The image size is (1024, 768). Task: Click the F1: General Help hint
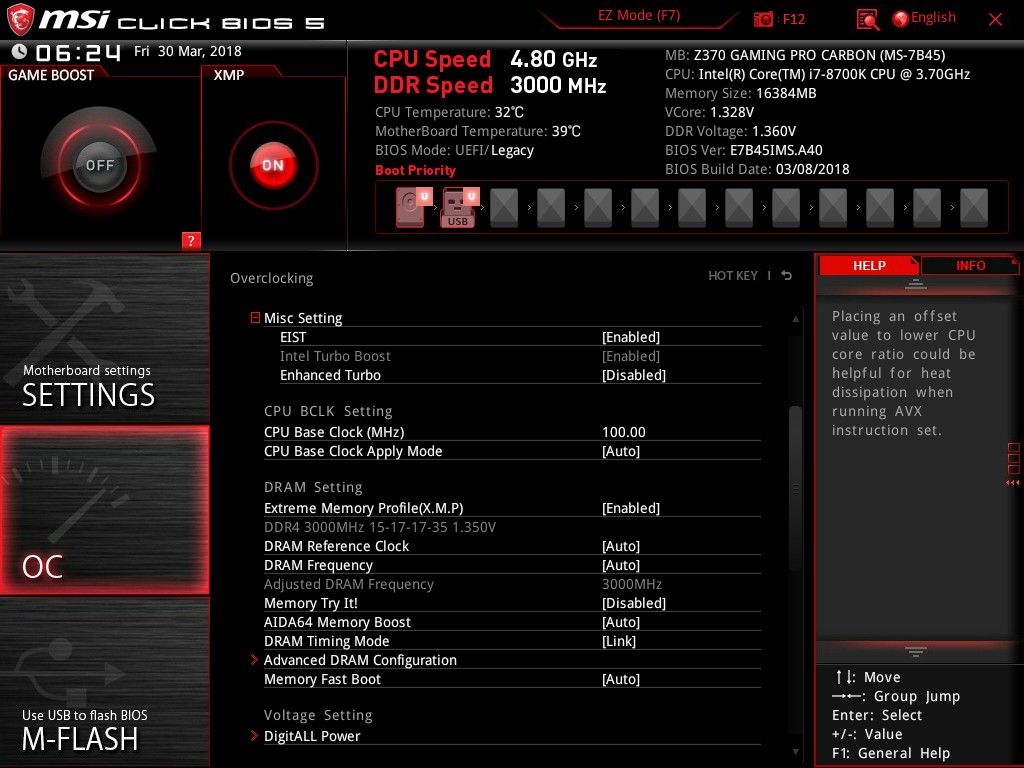[891, 753]
